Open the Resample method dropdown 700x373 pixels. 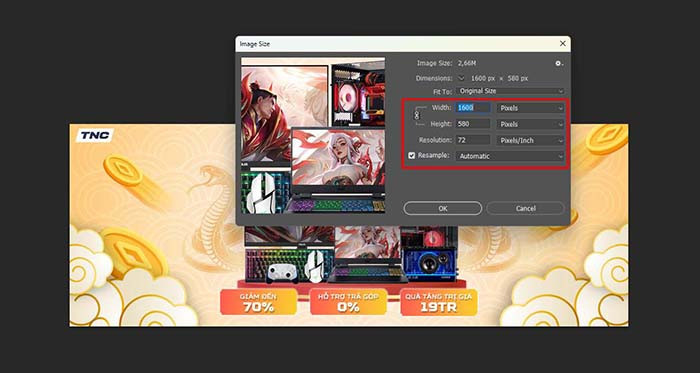510,156
